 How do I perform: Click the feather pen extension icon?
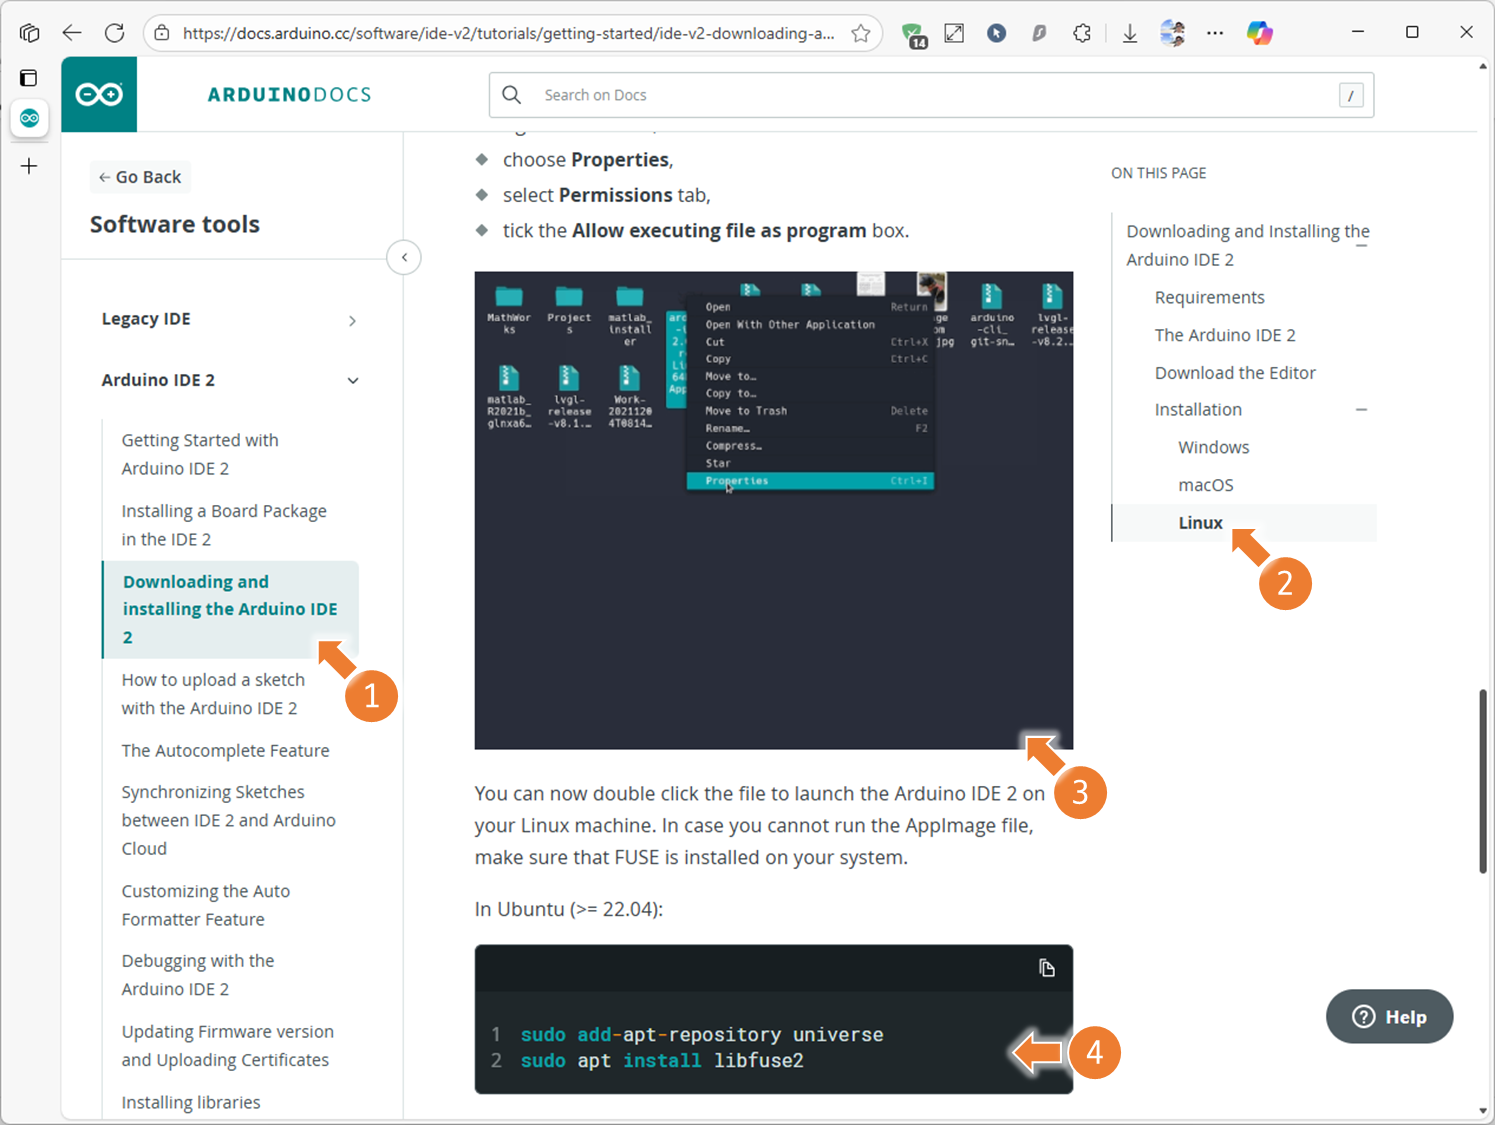click(1039, 33)
